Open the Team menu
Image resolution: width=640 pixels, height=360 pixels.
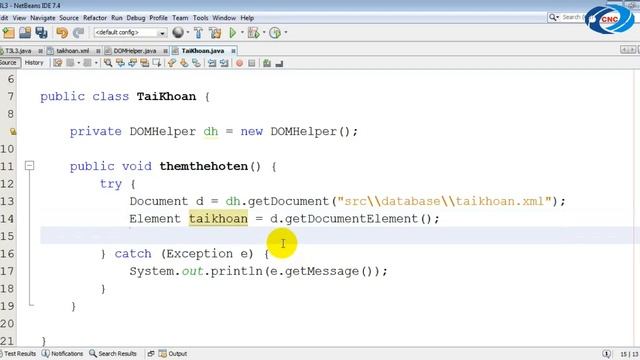click(x=180, y=18)
